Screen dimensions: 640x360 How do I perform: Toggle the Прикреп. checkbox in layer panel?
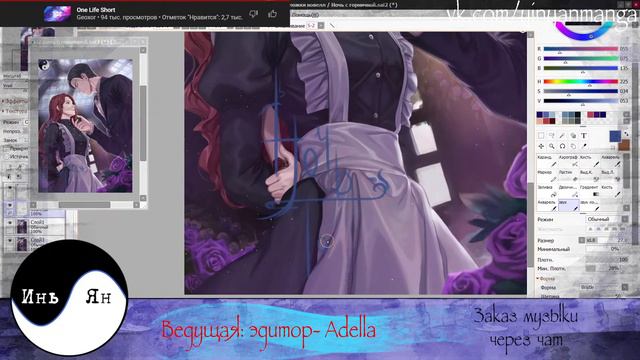pos(7,149)
